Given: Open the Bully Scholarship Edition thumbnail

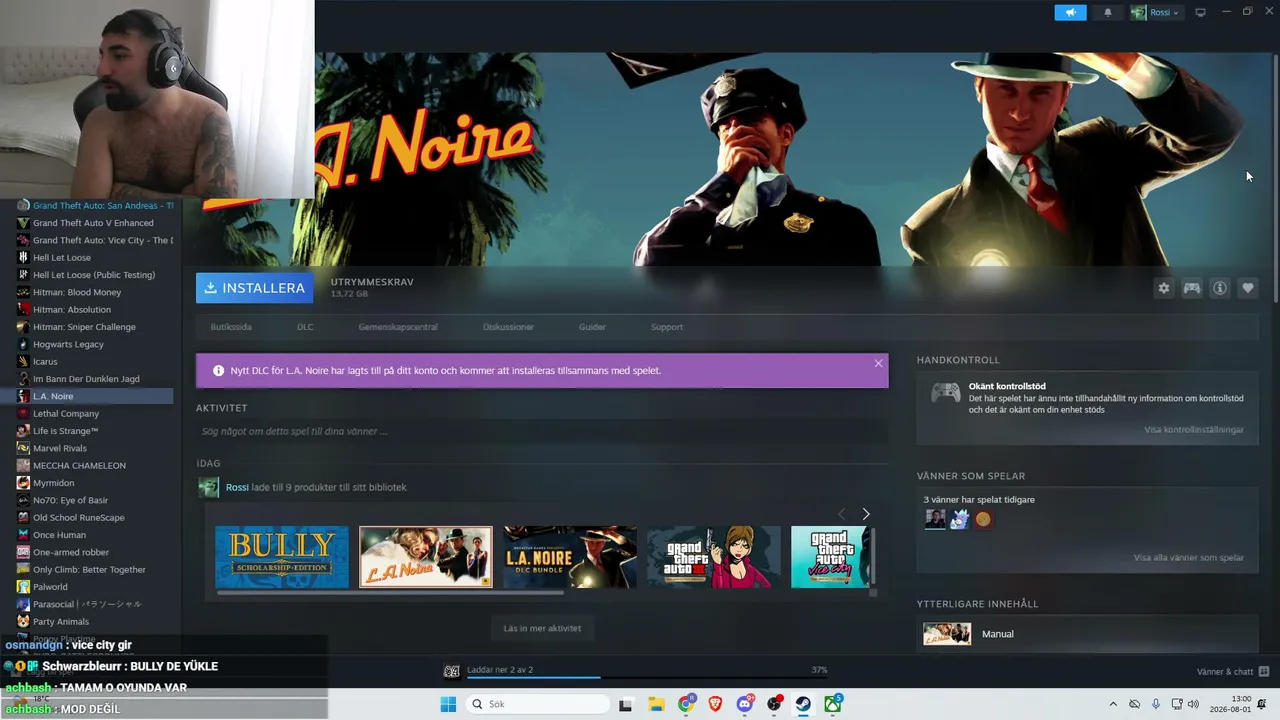Looking at the screenshot, I should (x=282, y=557).
